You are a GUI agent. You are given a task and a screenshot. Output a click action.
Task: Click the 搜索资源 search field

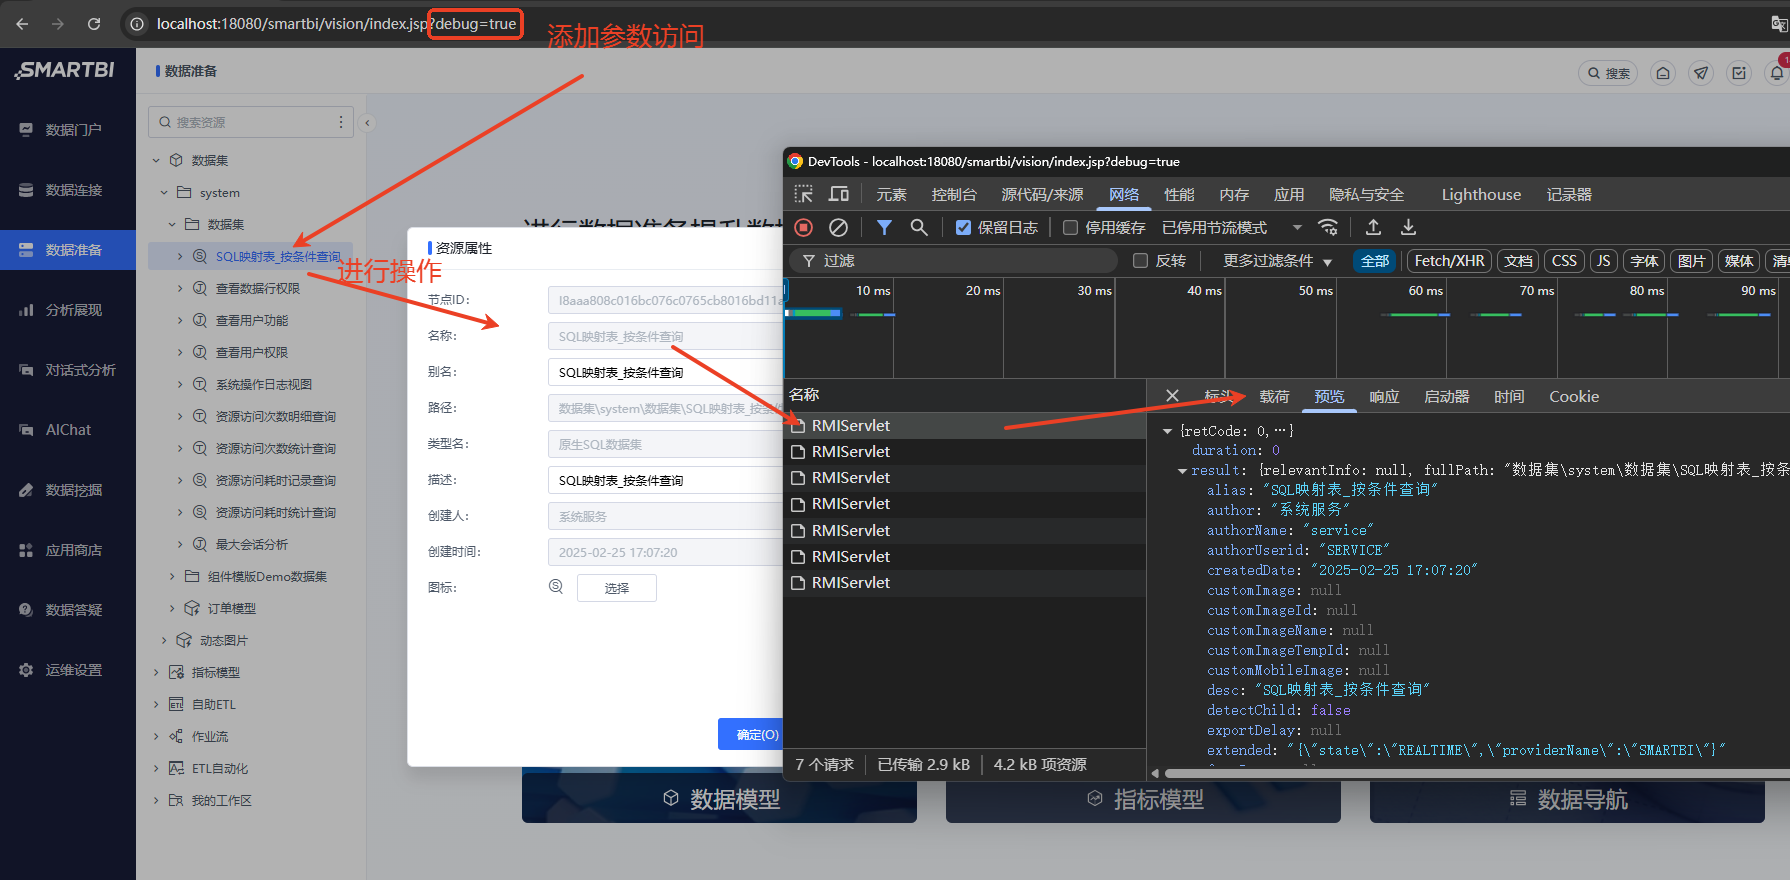pyautogui.click(x=250, y=122)
